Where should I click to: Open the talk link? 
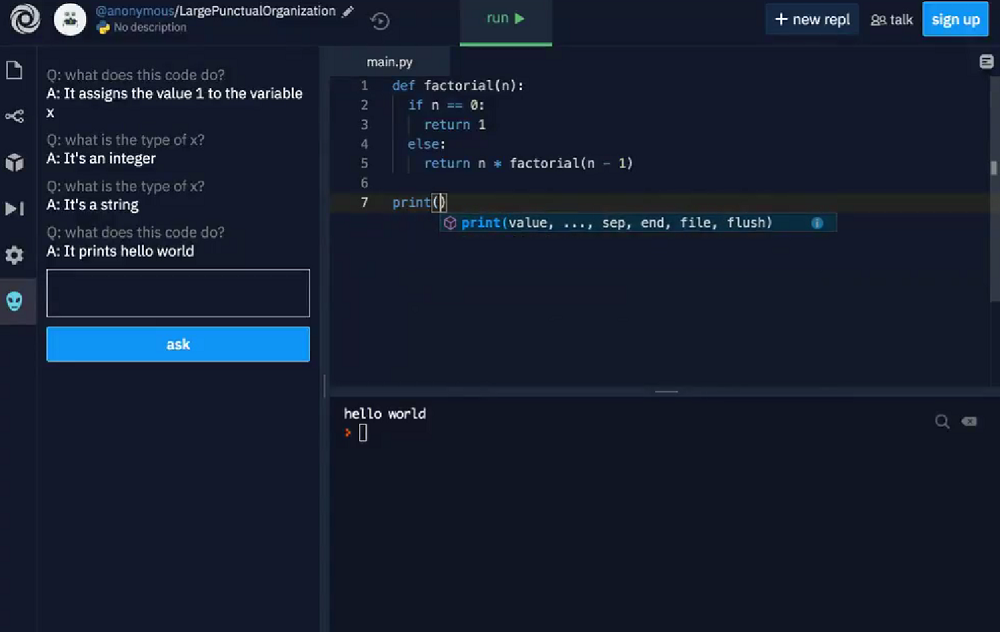tap(891, 19)
